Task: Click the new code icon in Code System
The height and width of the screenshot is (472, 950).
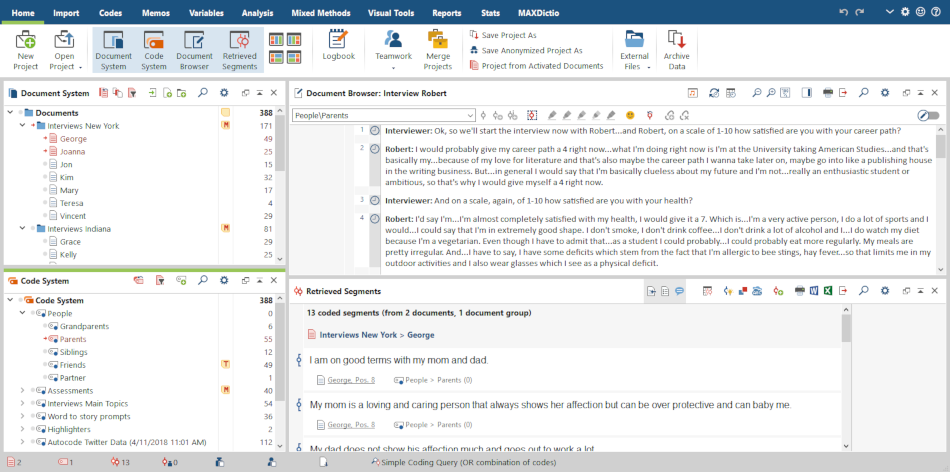Action: (181, 281)
